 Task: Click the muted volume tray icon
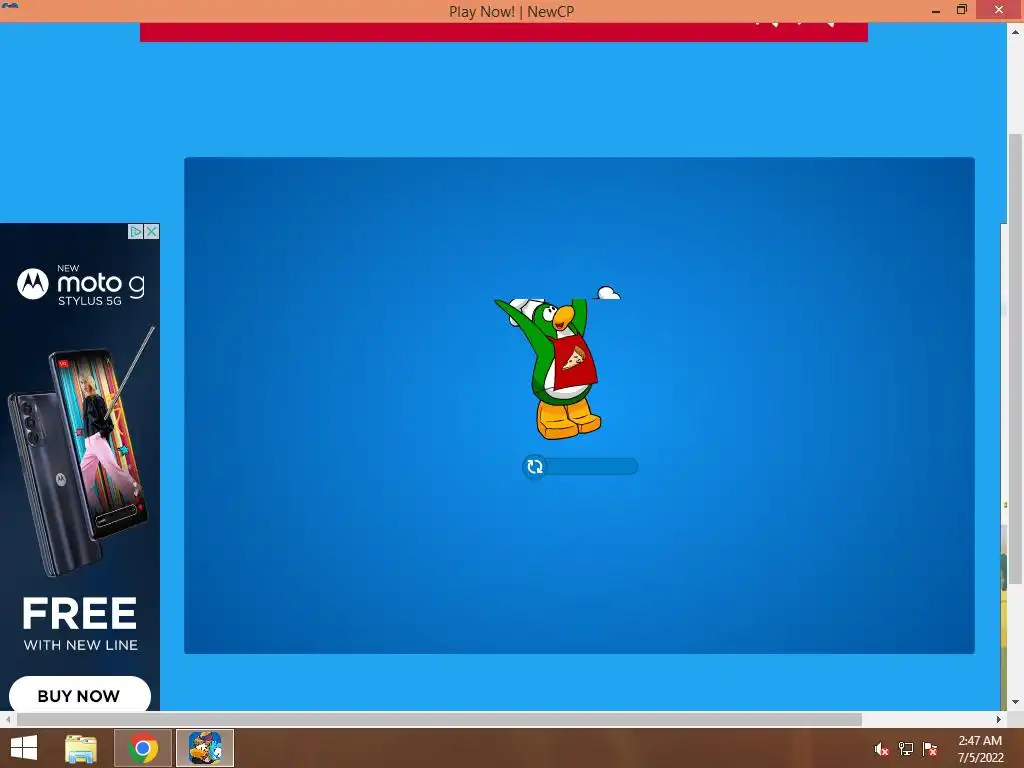pyautogui.click(x=881, y=749)
